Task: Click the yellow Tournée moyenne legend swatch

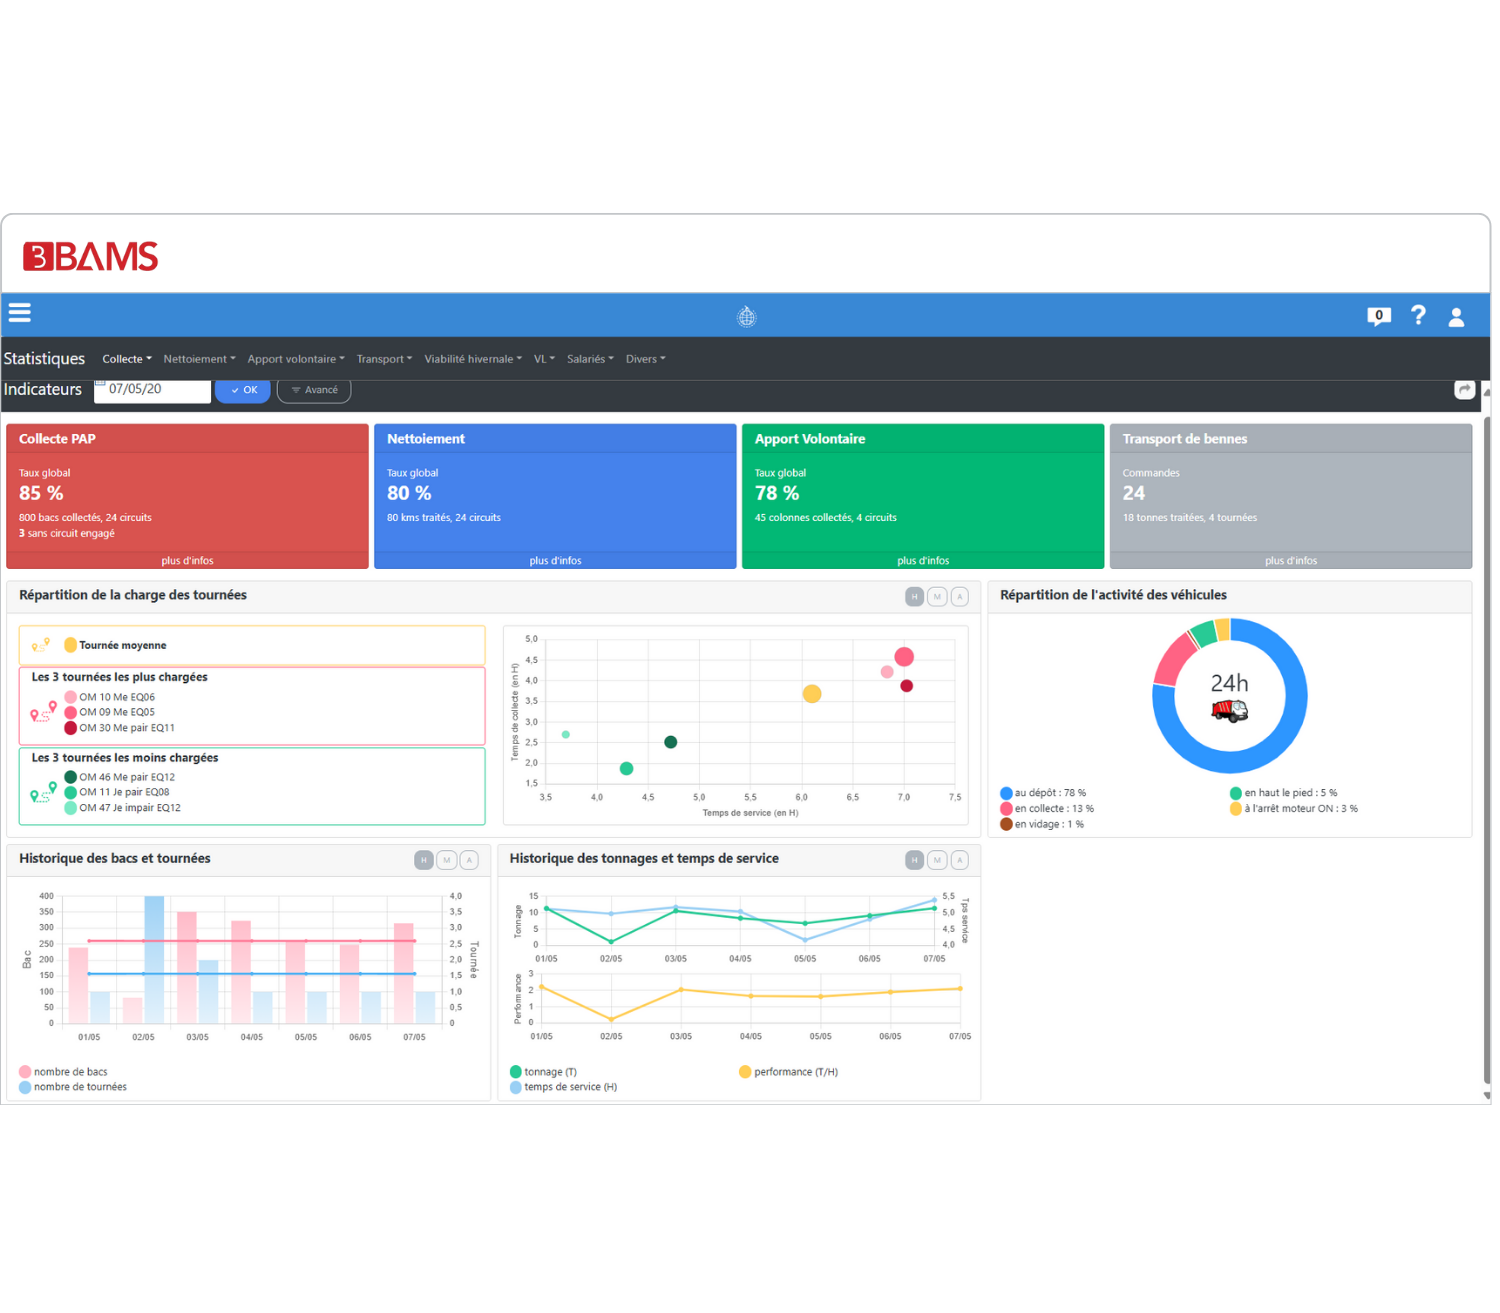Action: [x=71, y=645]
